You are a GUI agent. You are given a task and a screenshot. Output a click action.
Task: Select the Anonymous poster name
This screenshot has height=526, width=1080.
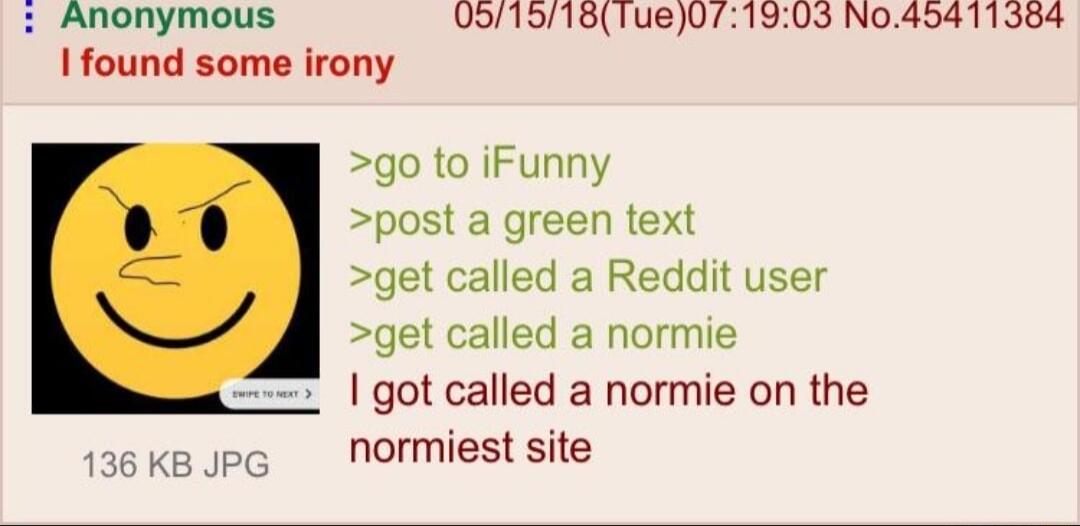[x=167, y=17]
